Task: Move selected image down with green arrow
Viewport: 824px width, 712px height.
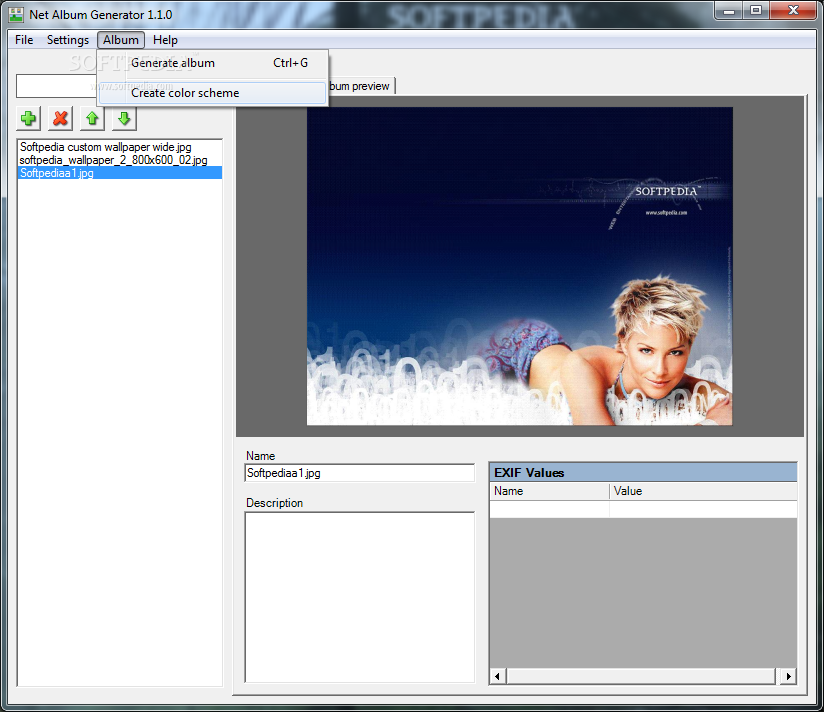Action: click(125, 118)
